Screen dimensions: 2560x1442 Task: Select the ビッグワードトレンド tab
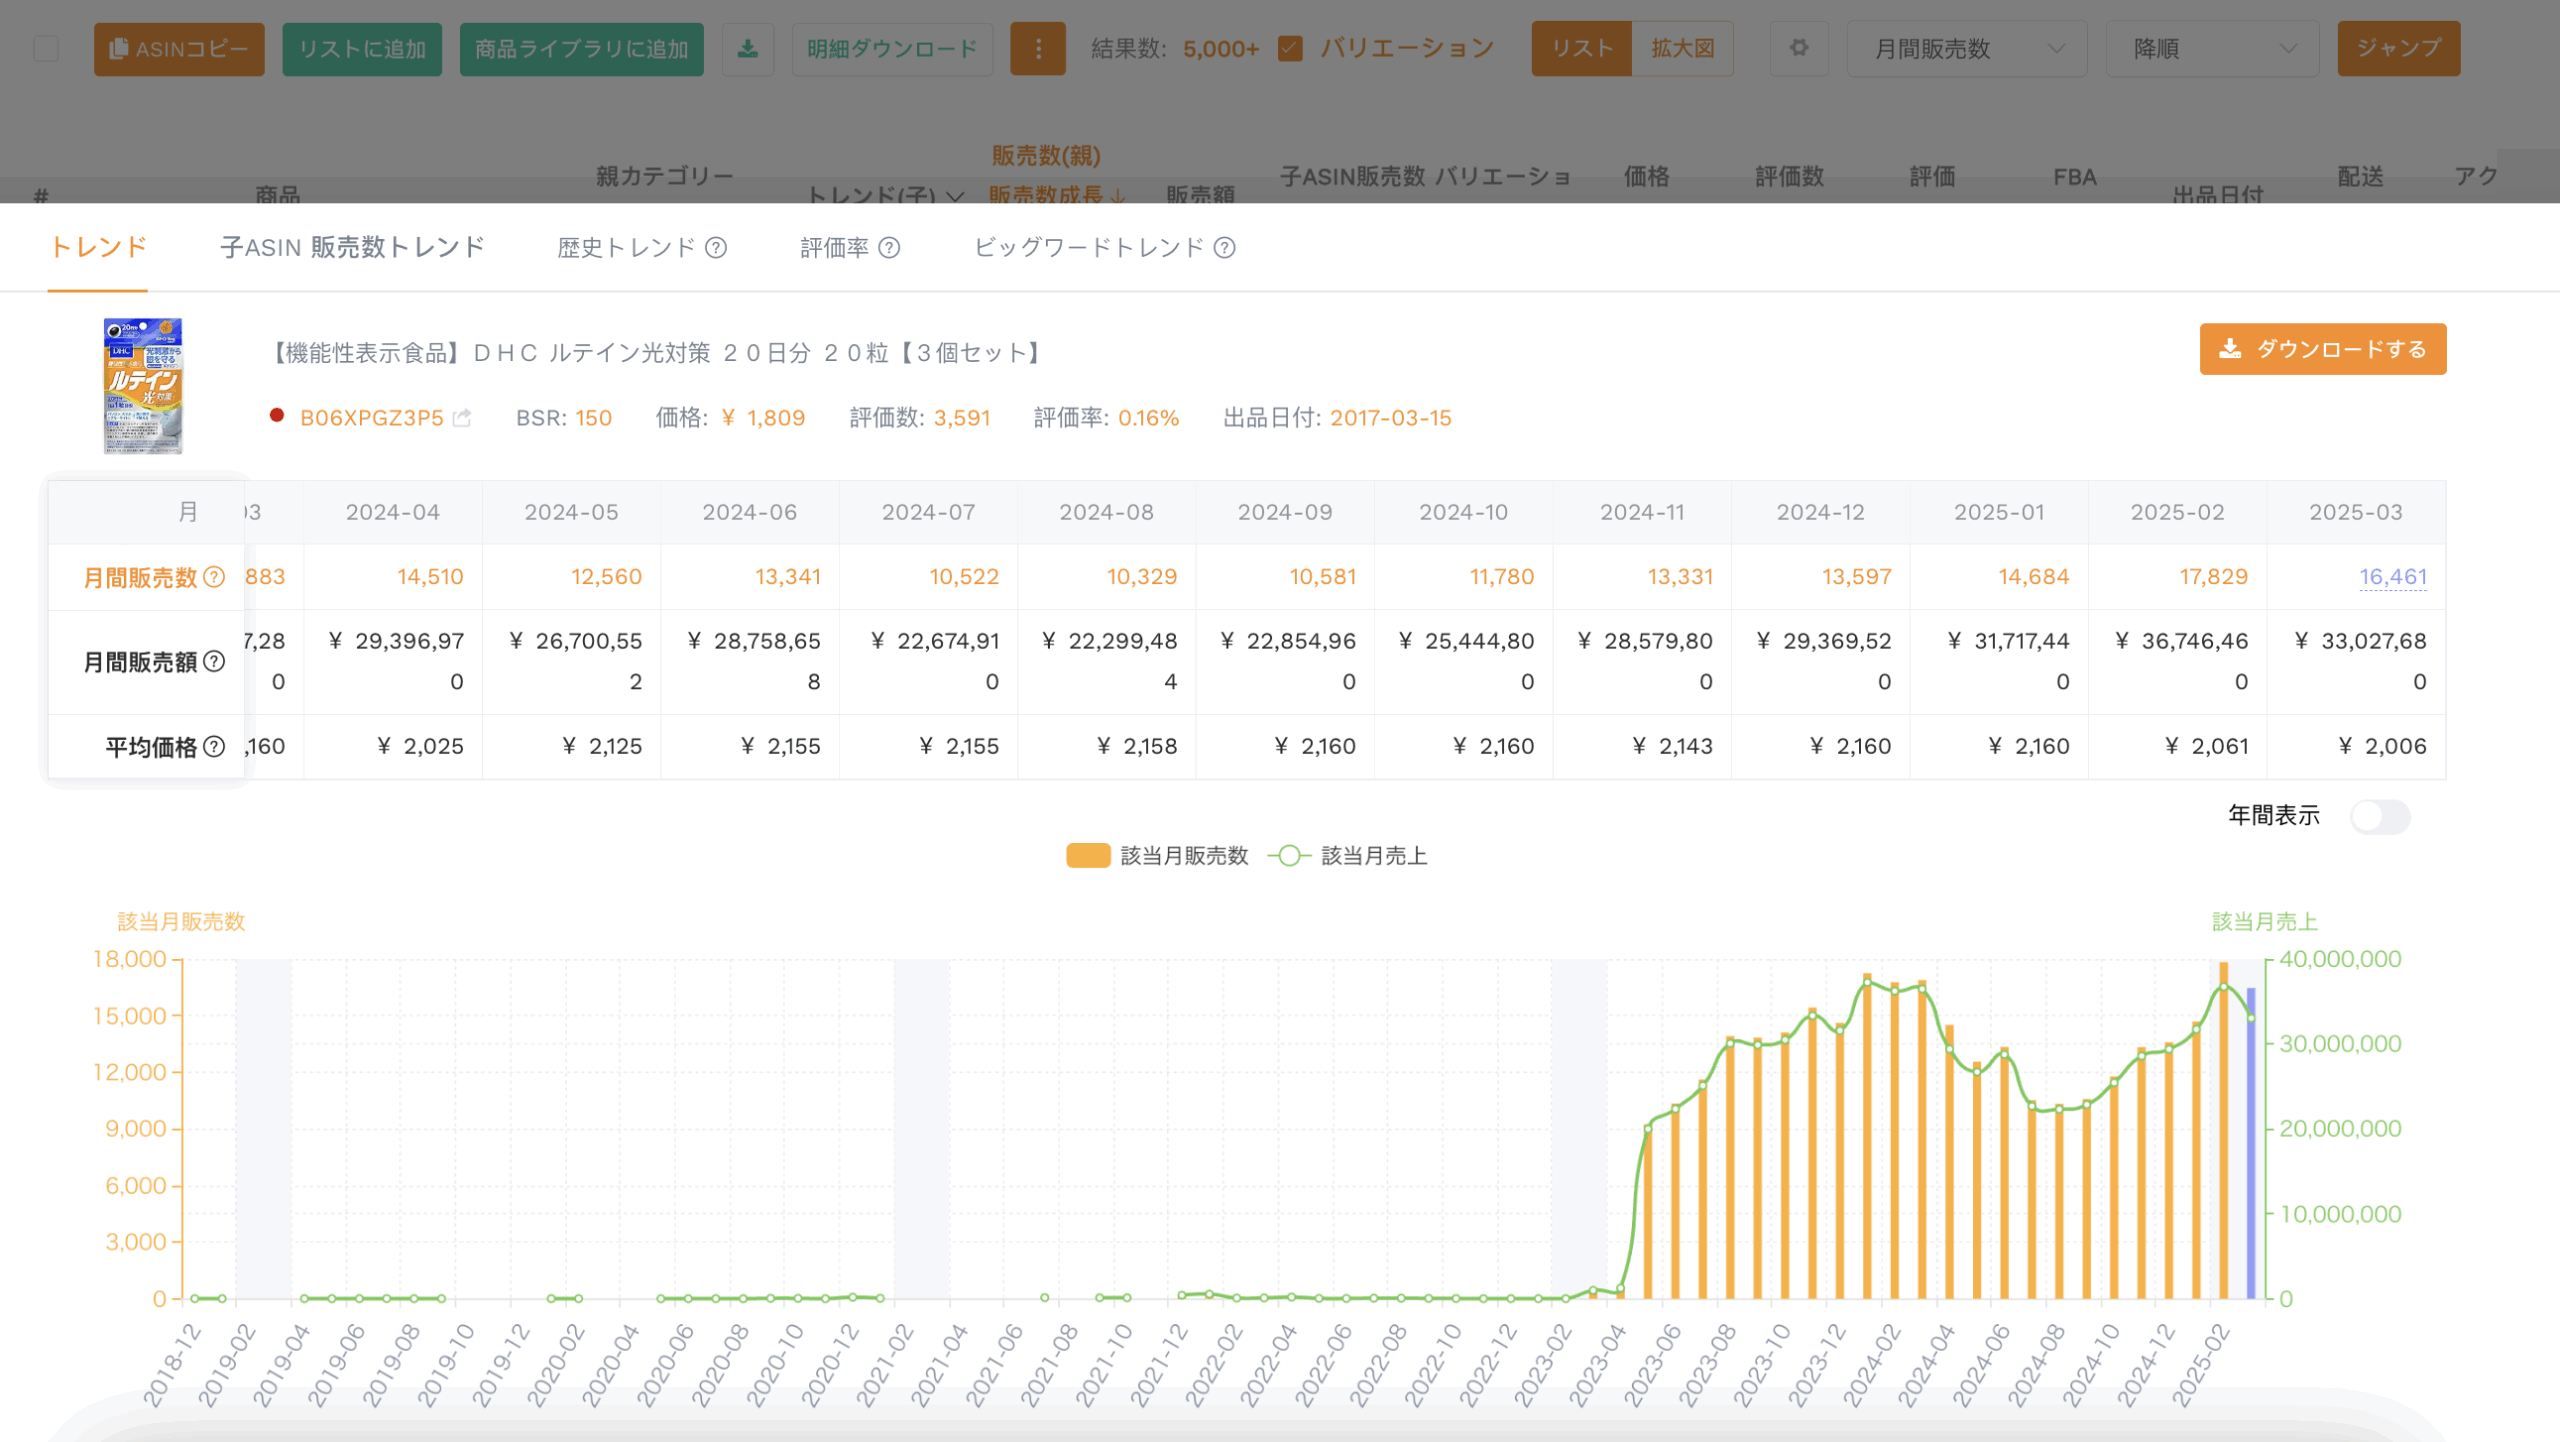coord(1089,247)
